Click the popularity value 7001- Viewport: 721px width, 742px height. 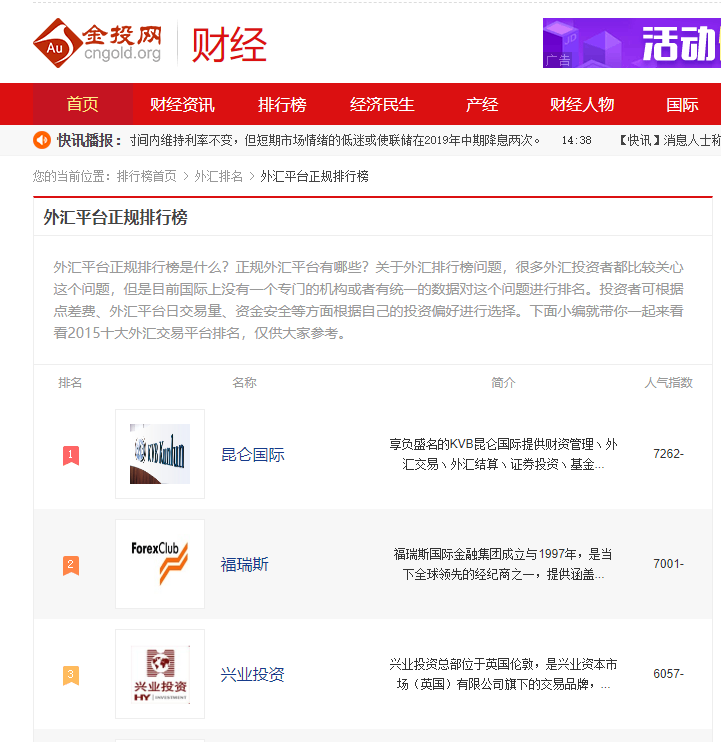pos(668,564)
